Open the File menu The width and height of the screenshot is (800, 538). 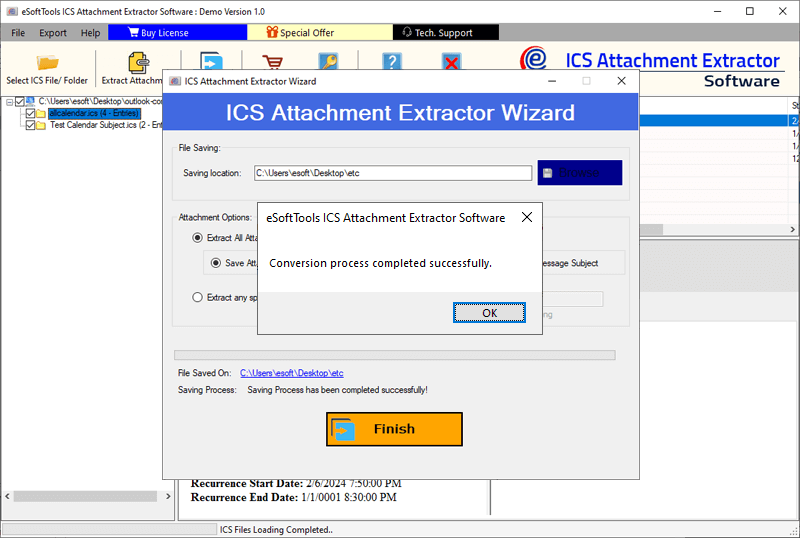tap(18, 33)
